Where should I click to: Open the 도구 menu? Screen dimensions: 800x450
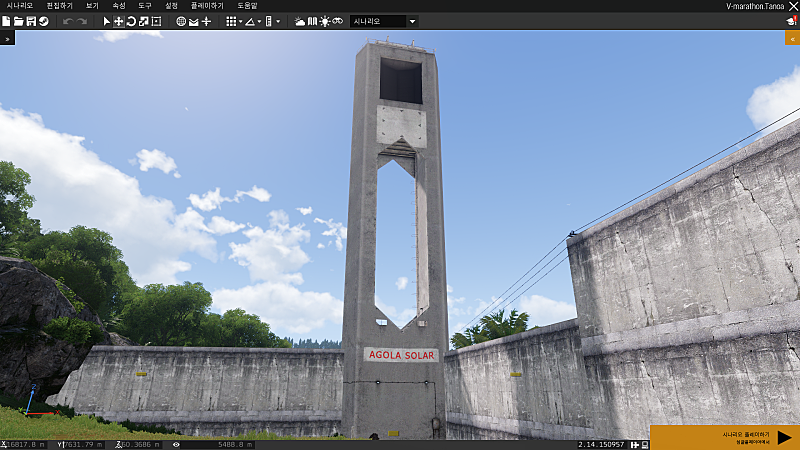[x=145, y=6]
